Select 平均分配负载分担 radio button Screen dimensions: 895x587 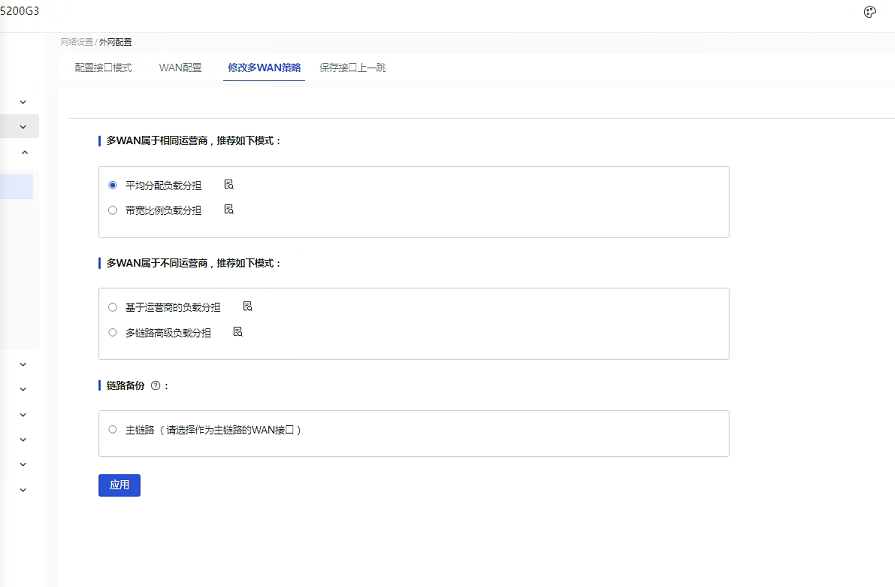coord(112,185)
